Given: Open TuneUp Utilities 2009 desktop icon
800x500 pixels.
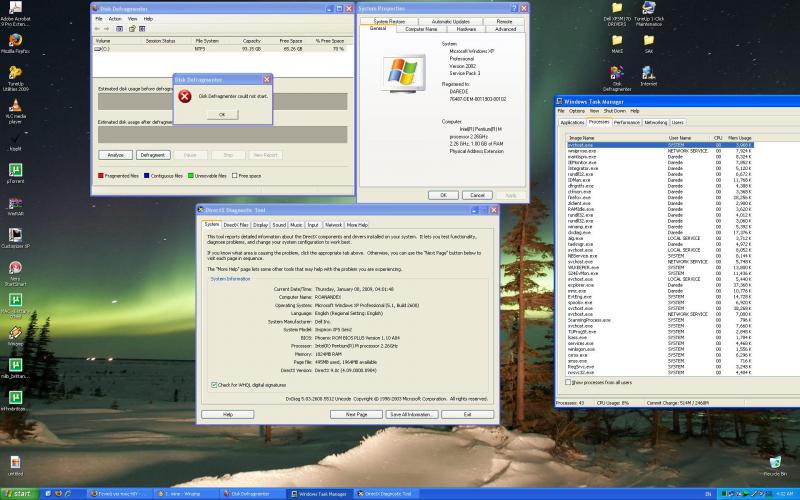Looking at the screenshot, I should [15, 73].
